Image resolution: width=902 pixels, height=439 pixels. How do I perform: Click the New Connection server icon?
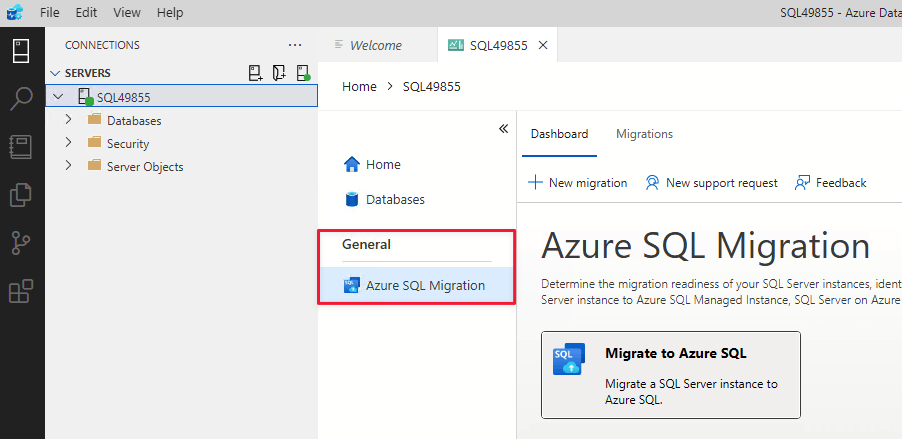[x=255, y=73]
